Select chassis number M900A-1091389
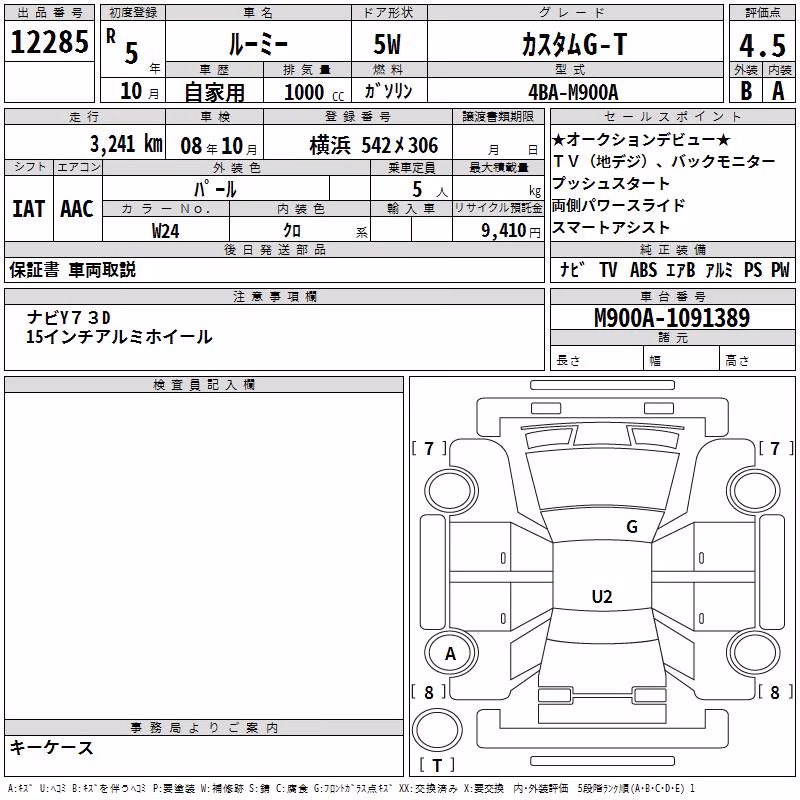This screenshot has width=800, height=800. coord(672,318)
